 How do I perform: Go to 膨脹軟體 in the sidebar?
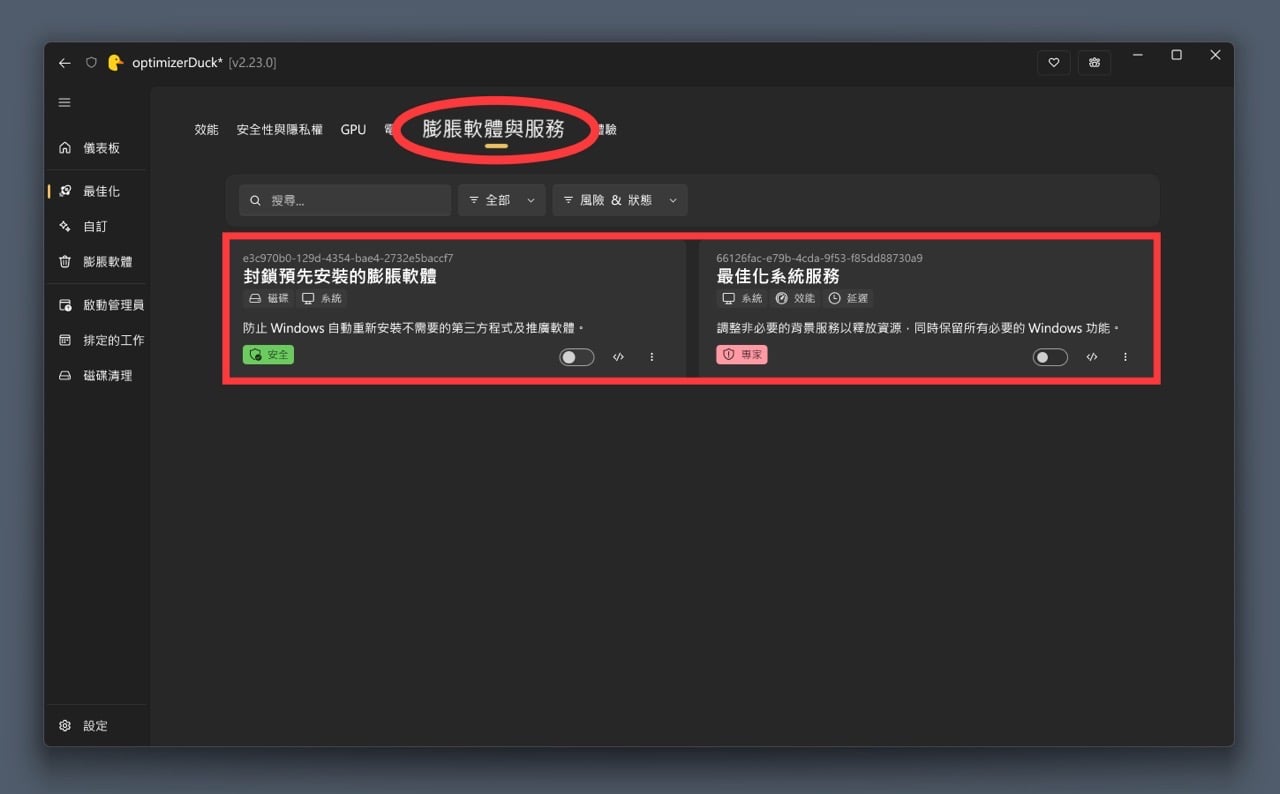pos(97,262)
